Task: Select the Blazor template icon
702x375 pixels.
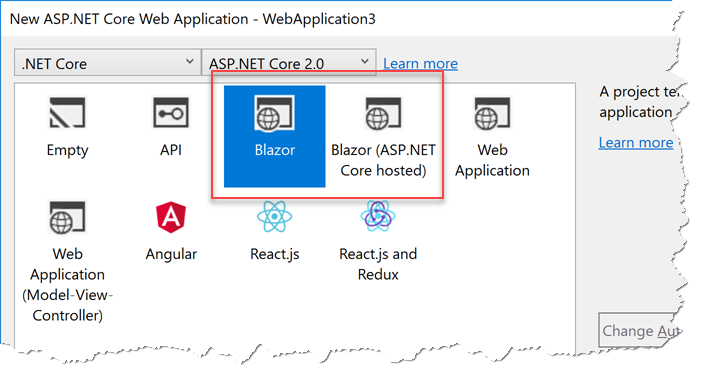Action: click(x=274, y=113)
